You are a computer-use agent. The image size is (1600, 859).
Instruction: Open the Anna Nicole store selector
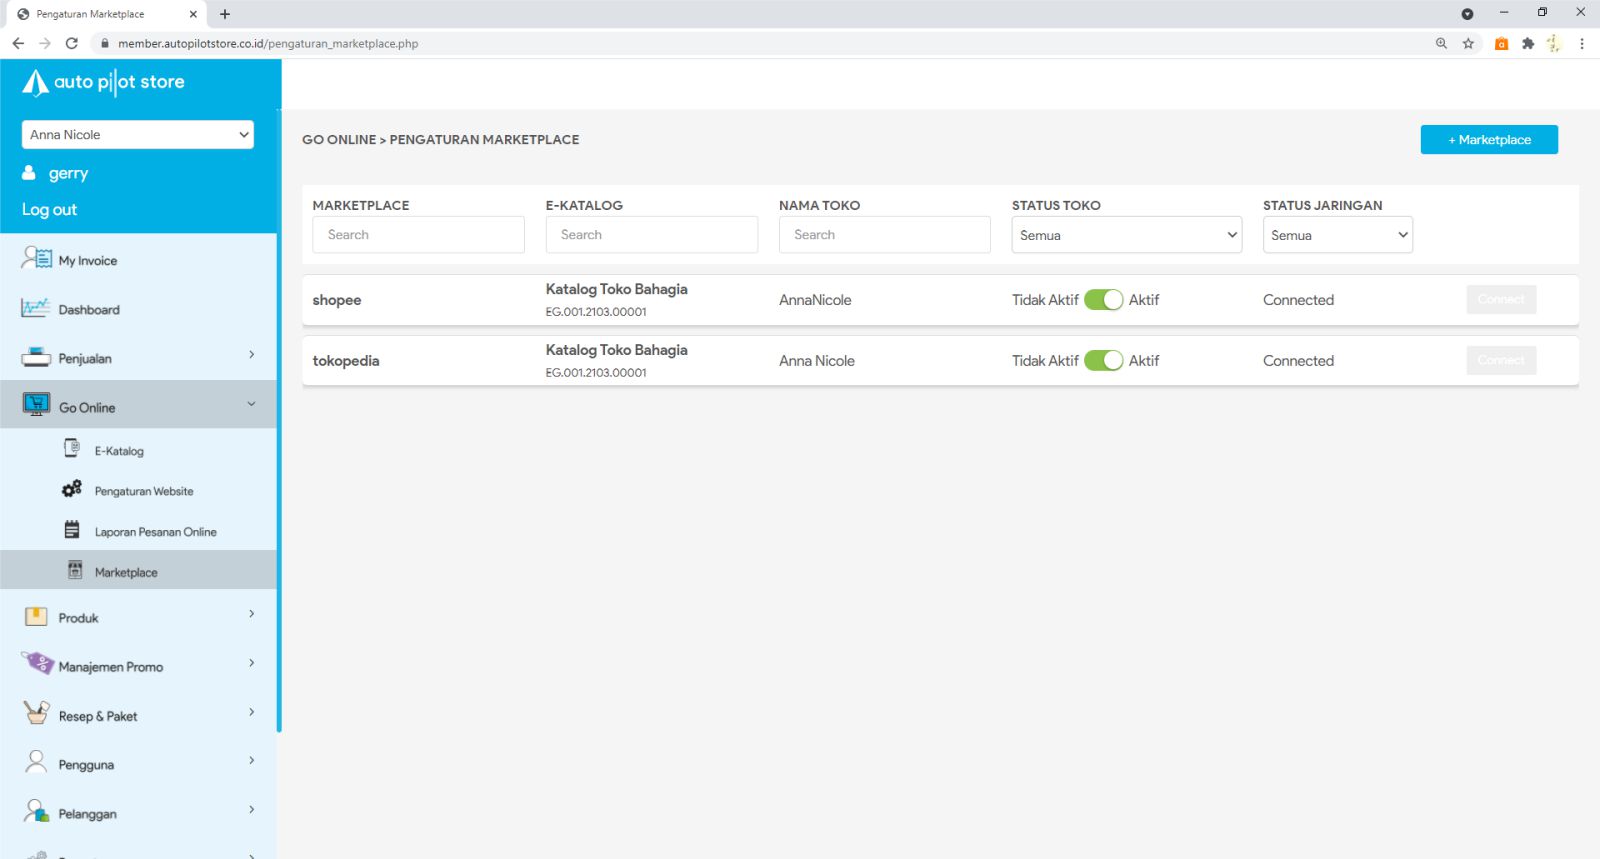click(138, 135)
